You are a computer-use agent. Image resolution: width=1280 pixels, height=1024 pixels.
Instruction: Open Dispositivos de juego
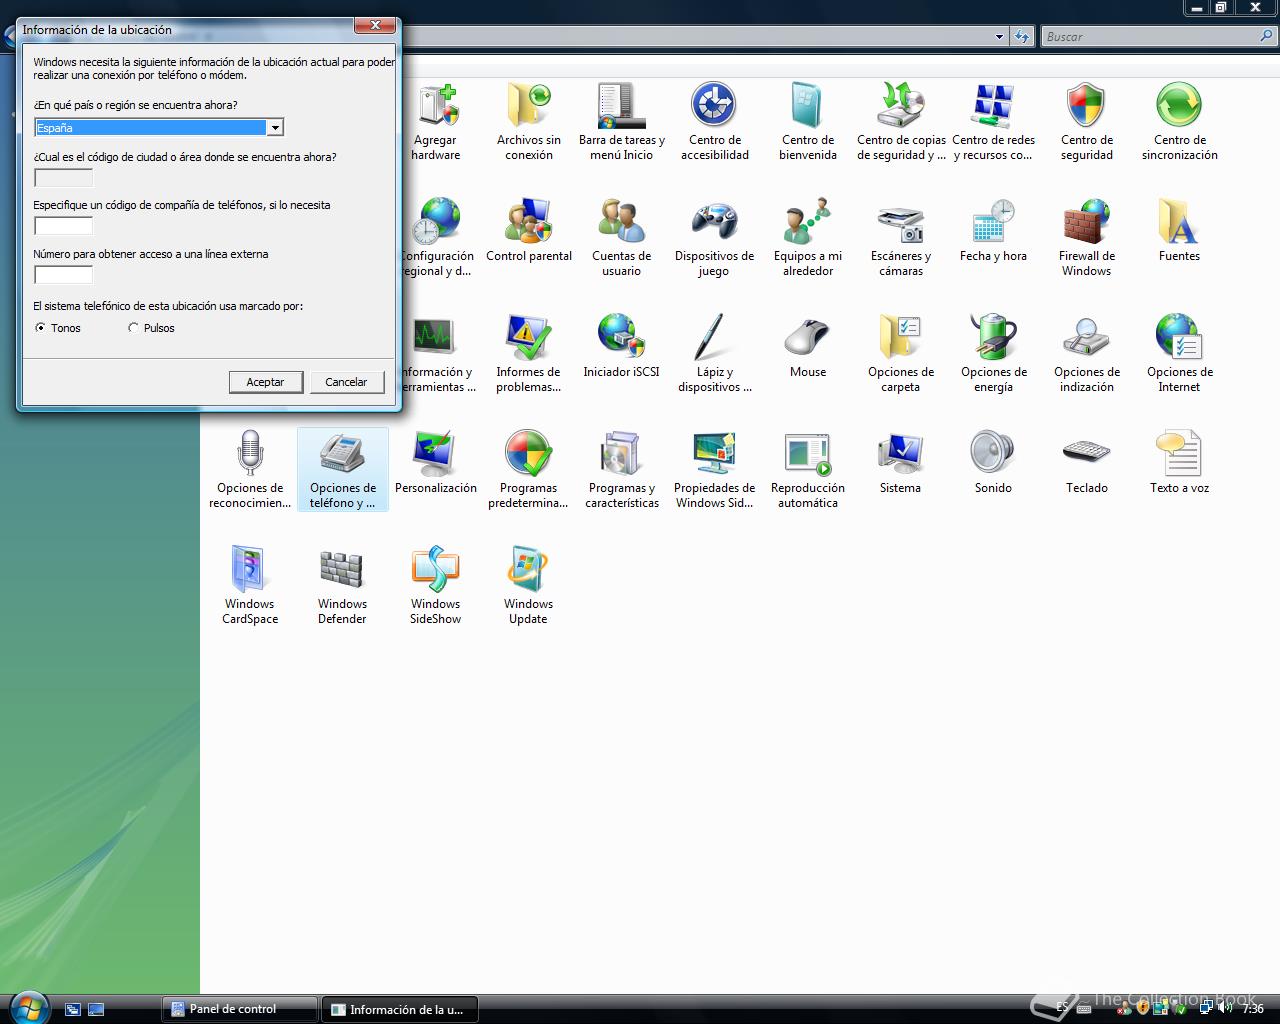click(714, 238)
